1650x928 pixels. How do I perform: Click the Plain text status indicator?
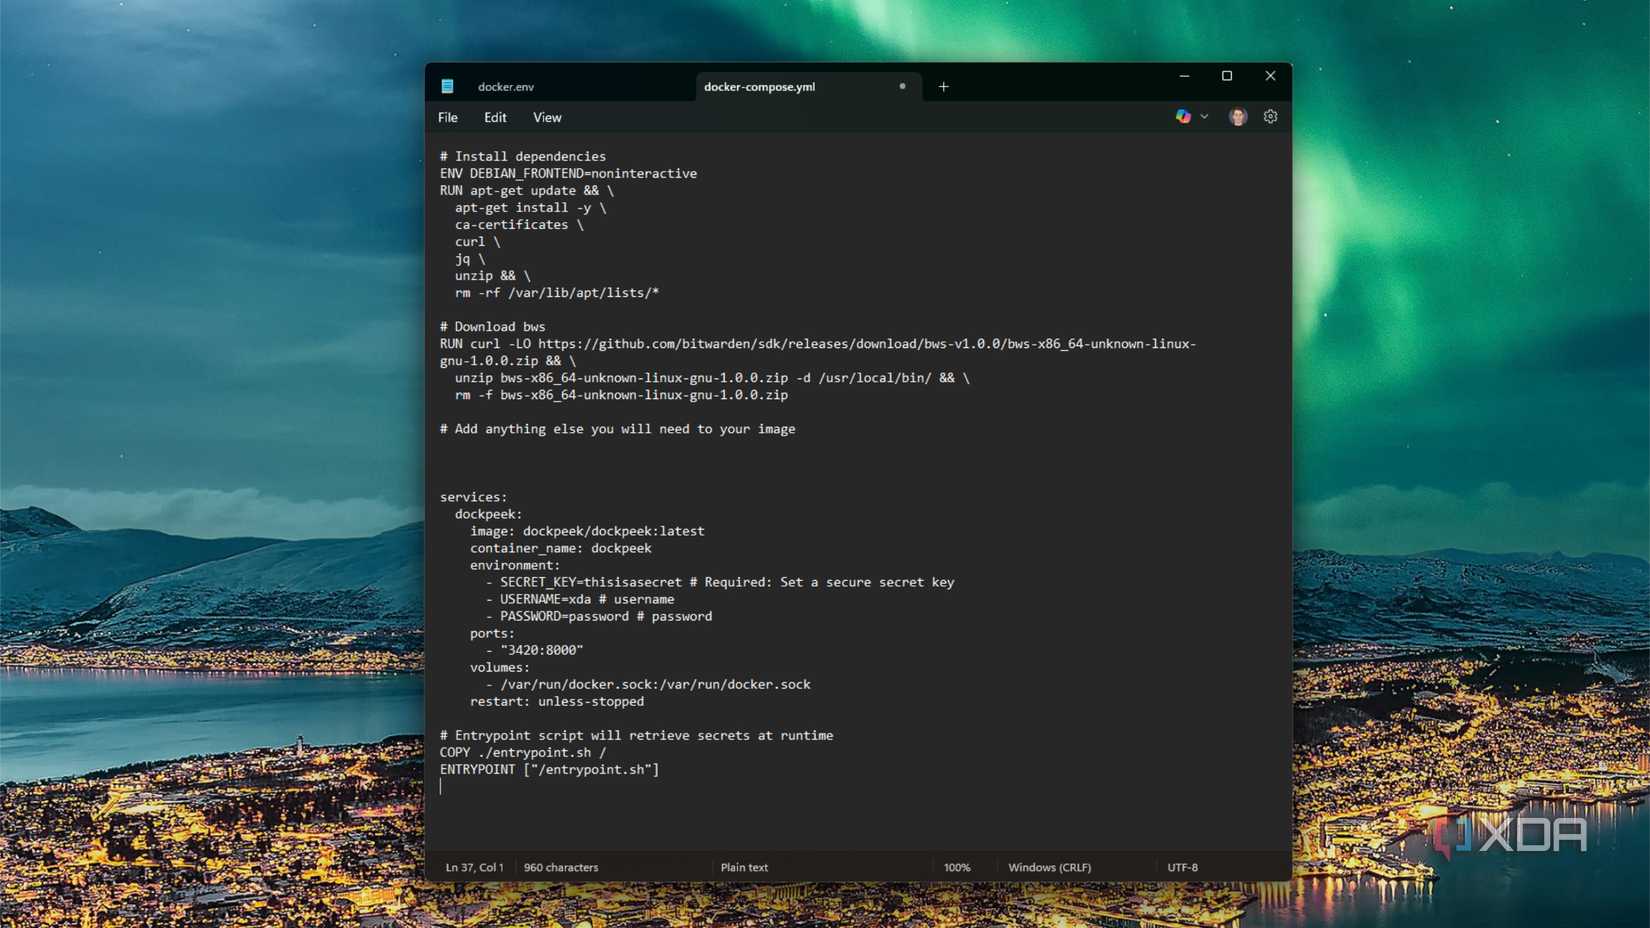(744, 867)
